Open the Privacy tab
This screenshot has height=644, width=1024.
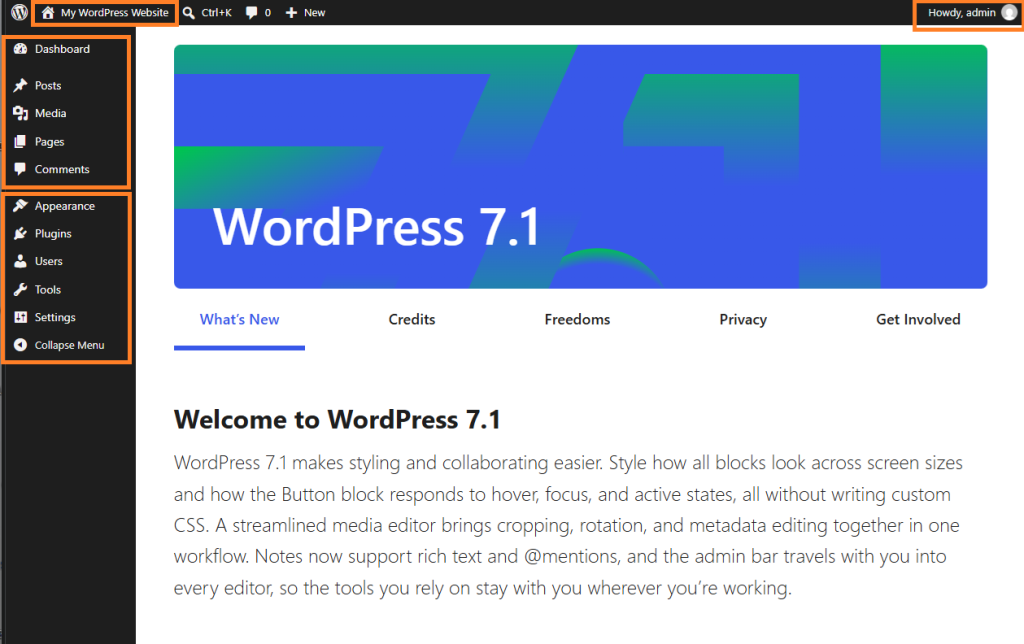click(x=743, y=319)
